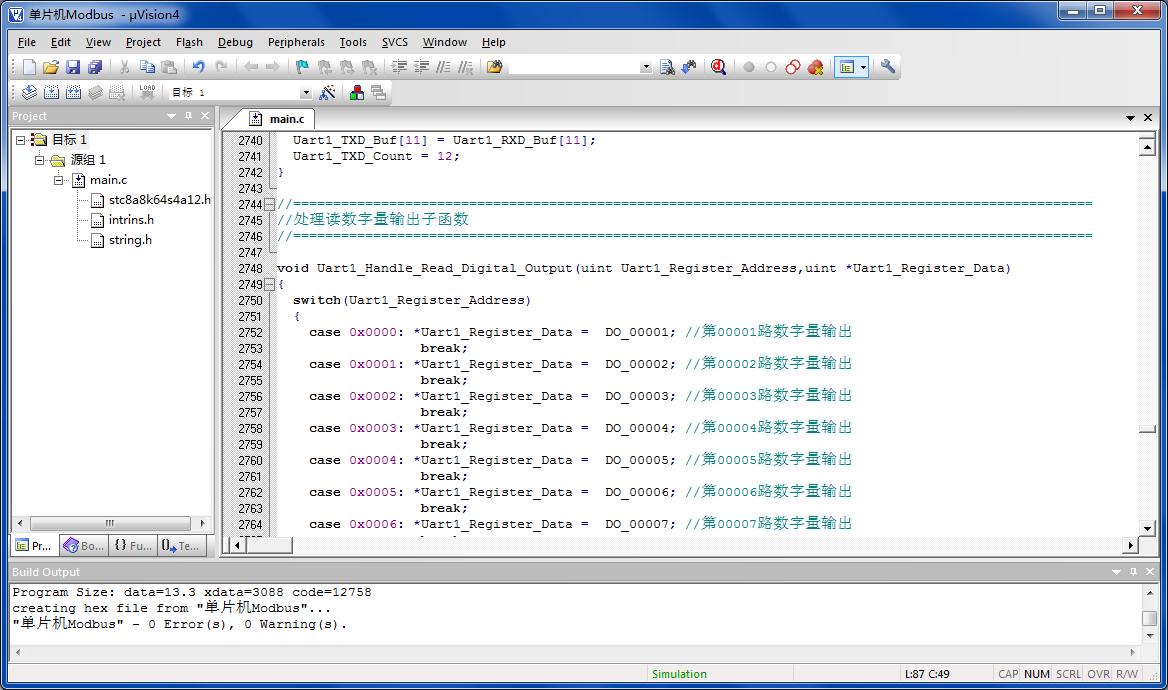Open a file using folder icon
This screenshot has height=690, width=1168.
click(51, 67)
